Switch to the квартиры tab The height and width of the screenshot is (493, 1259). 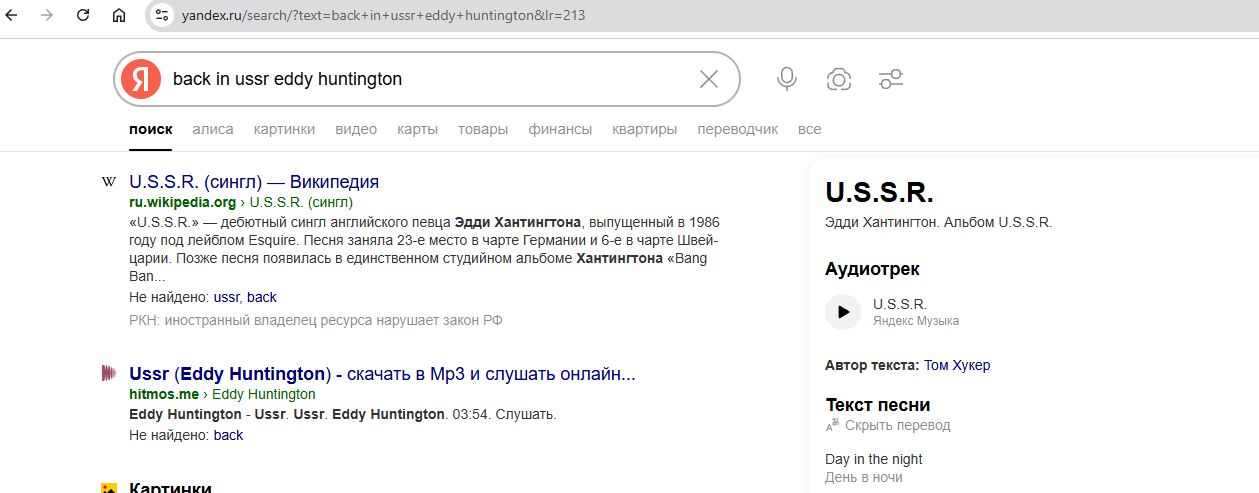coord(645,129)
